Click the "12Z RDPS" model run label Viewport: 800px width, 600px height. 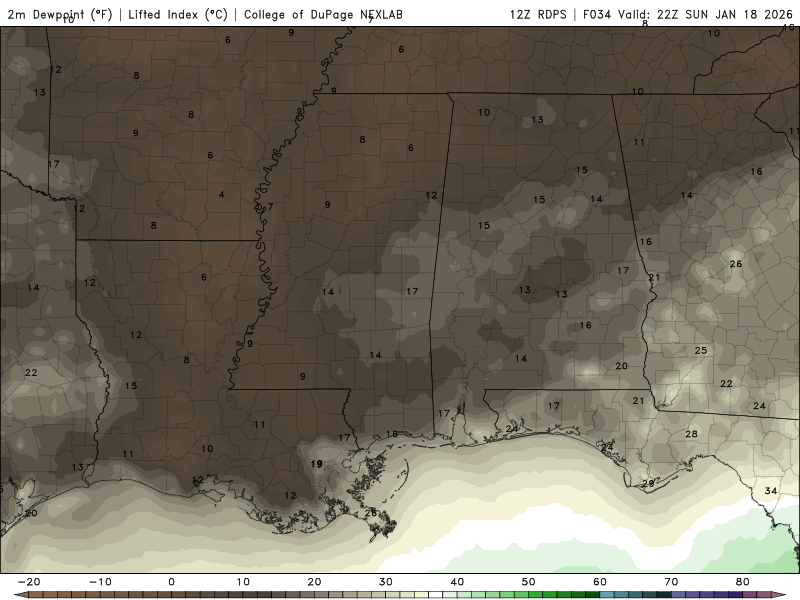(538, 15)
